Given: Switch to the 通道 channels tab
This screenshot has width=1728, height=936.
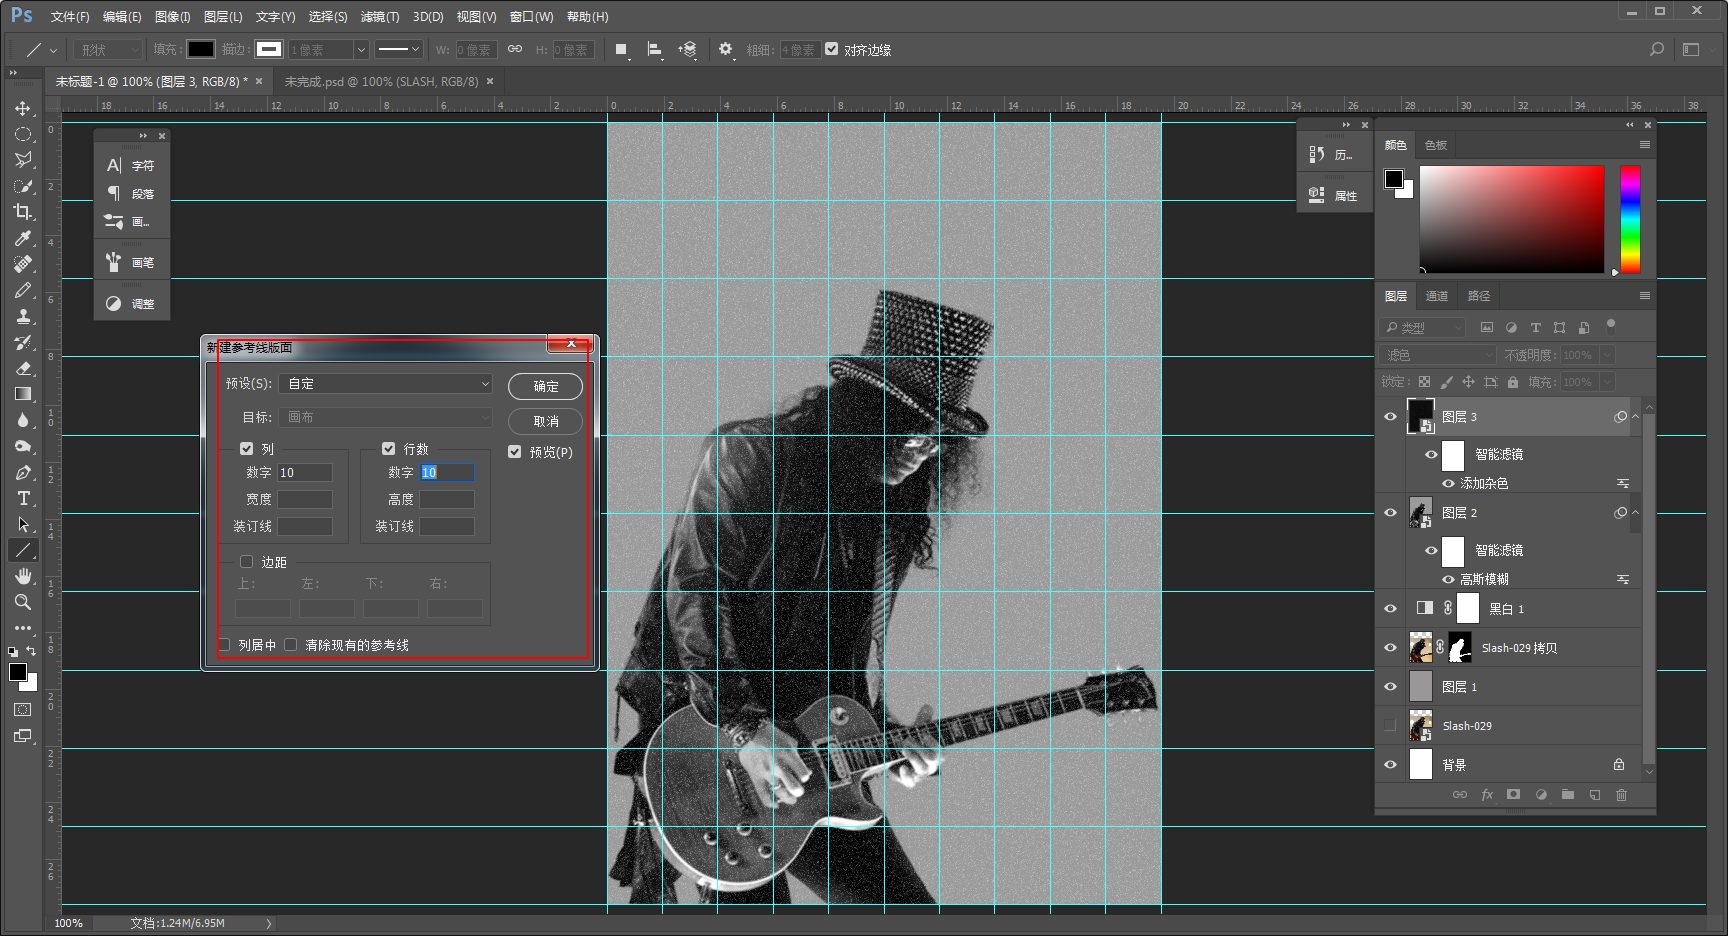Looking at the screenshot, I should pyautogui.click(x=1436, y=296).
